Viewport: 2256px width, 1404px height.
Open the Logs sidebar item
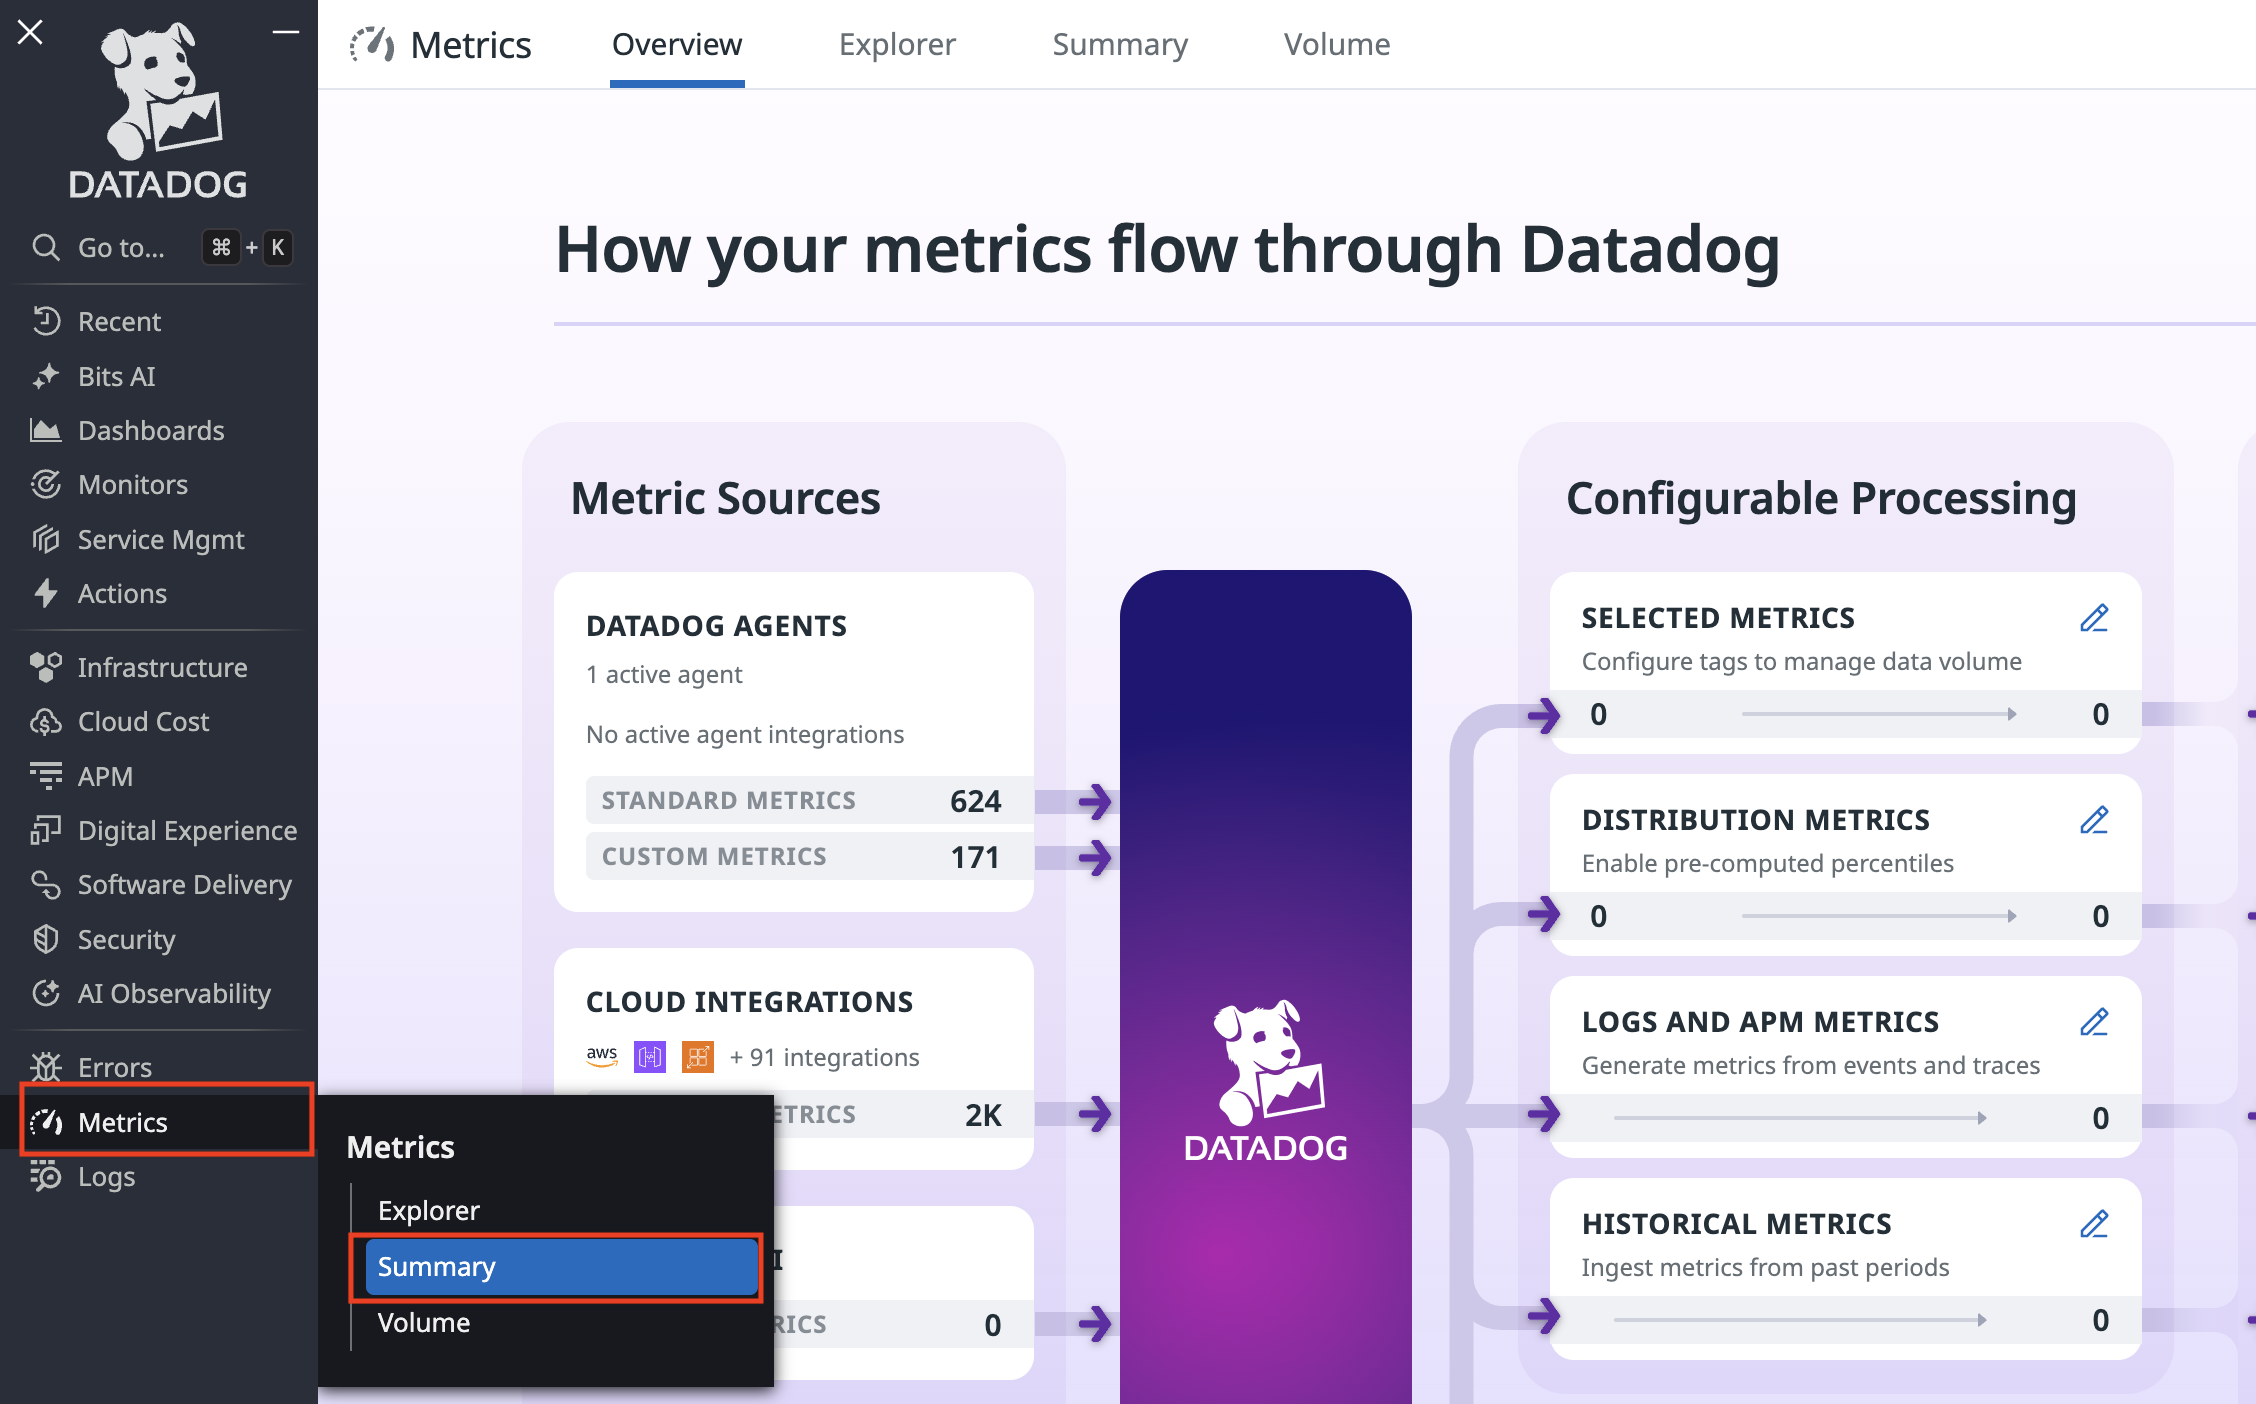[106, 1177]
